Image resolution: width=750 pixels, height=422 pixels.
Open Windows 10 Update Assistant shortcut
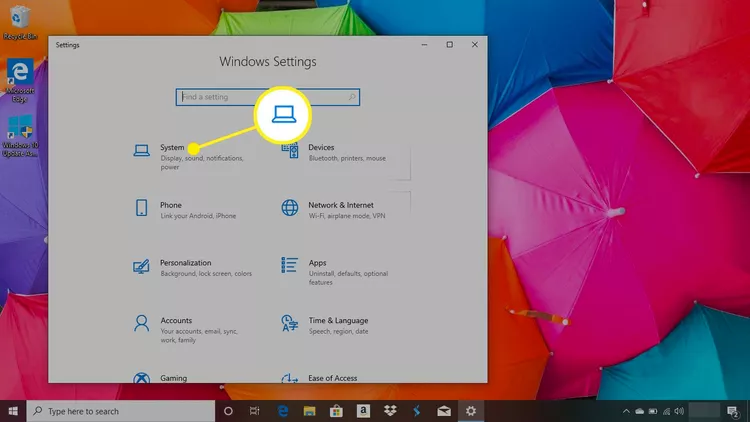click(20, 135)
